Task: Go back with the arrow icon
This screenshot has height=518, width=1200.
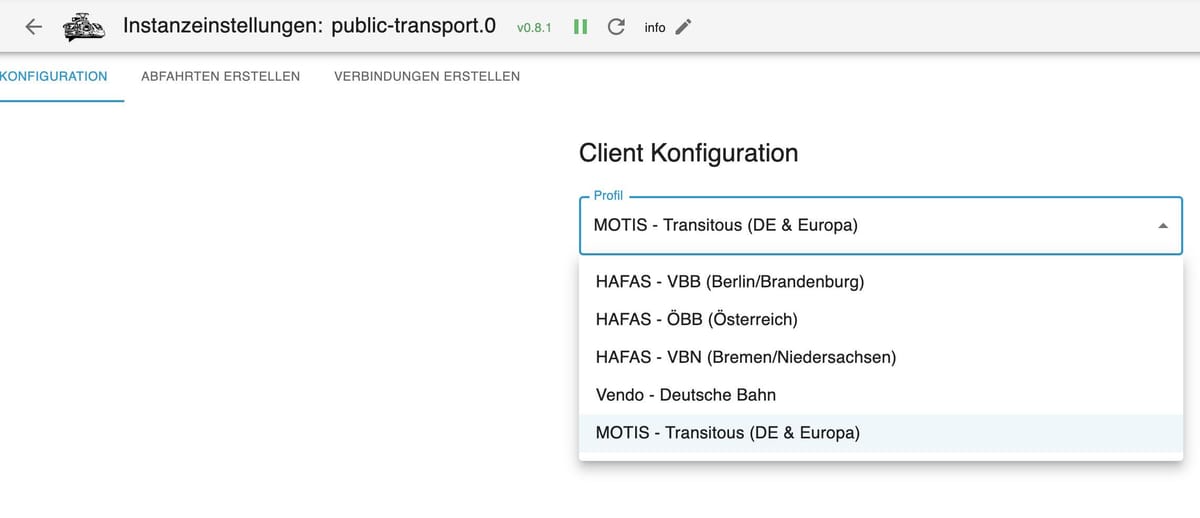Action: tap(33, 27)
